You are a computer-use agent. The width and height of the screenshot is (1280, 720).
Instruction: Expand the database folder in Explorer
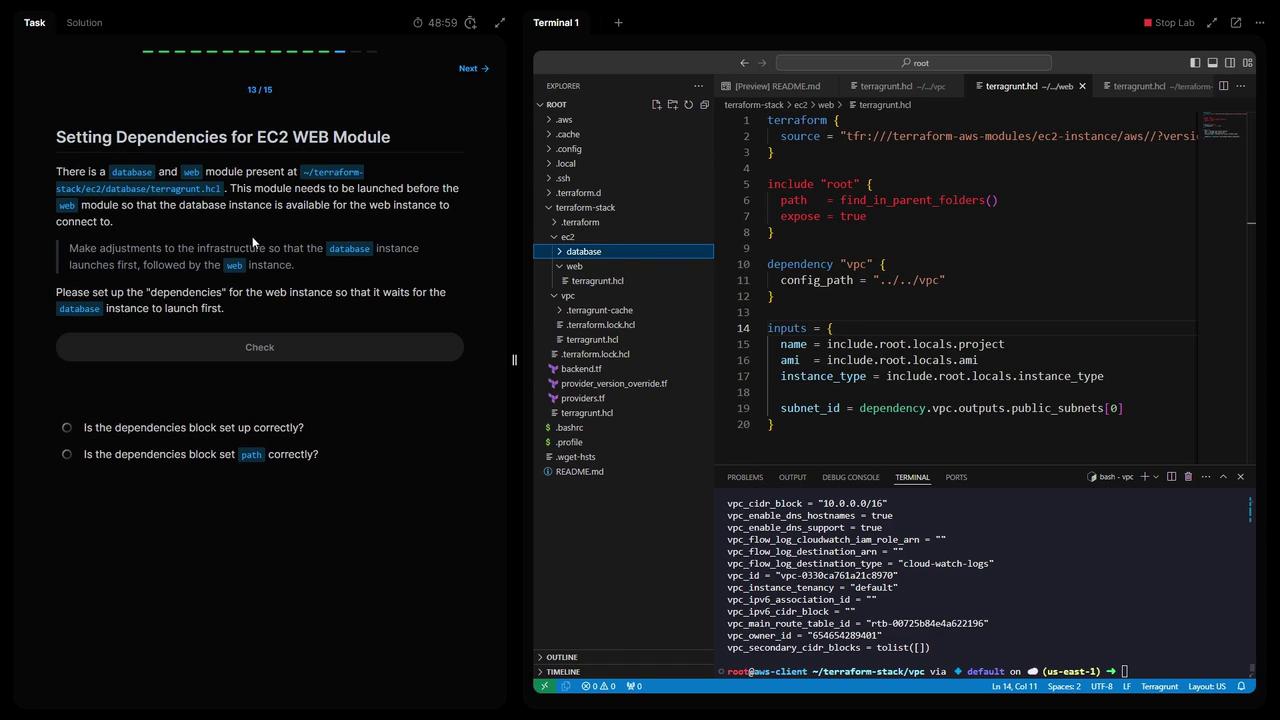coord(584,252)
